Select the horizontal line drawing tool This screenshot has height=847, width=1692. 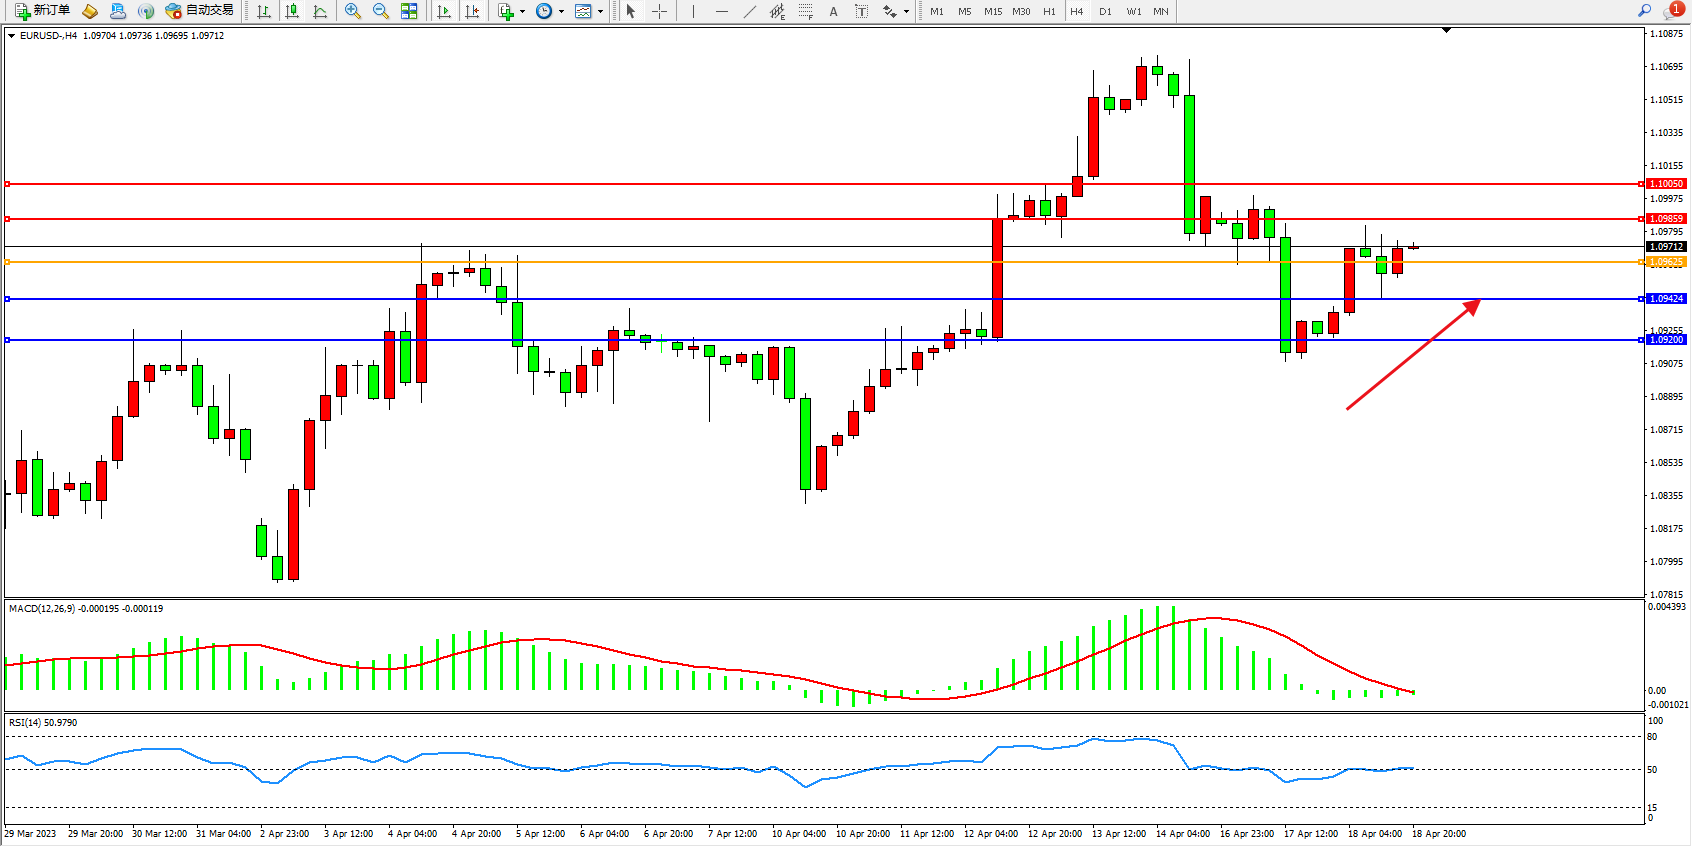point(722,11)
